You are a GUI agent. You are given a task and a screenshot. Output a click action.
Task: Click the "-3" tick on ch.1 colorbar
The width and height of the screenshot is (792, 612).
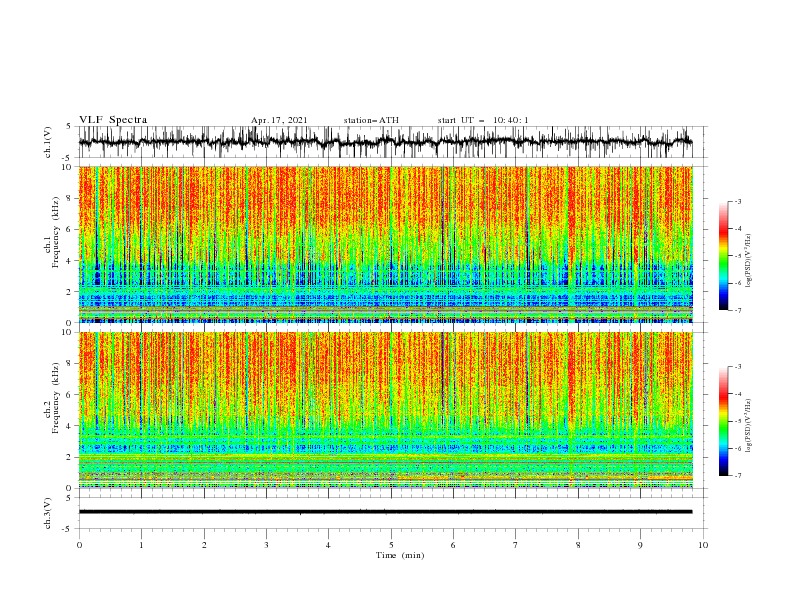pyautogui.click(x=737, y=201)
